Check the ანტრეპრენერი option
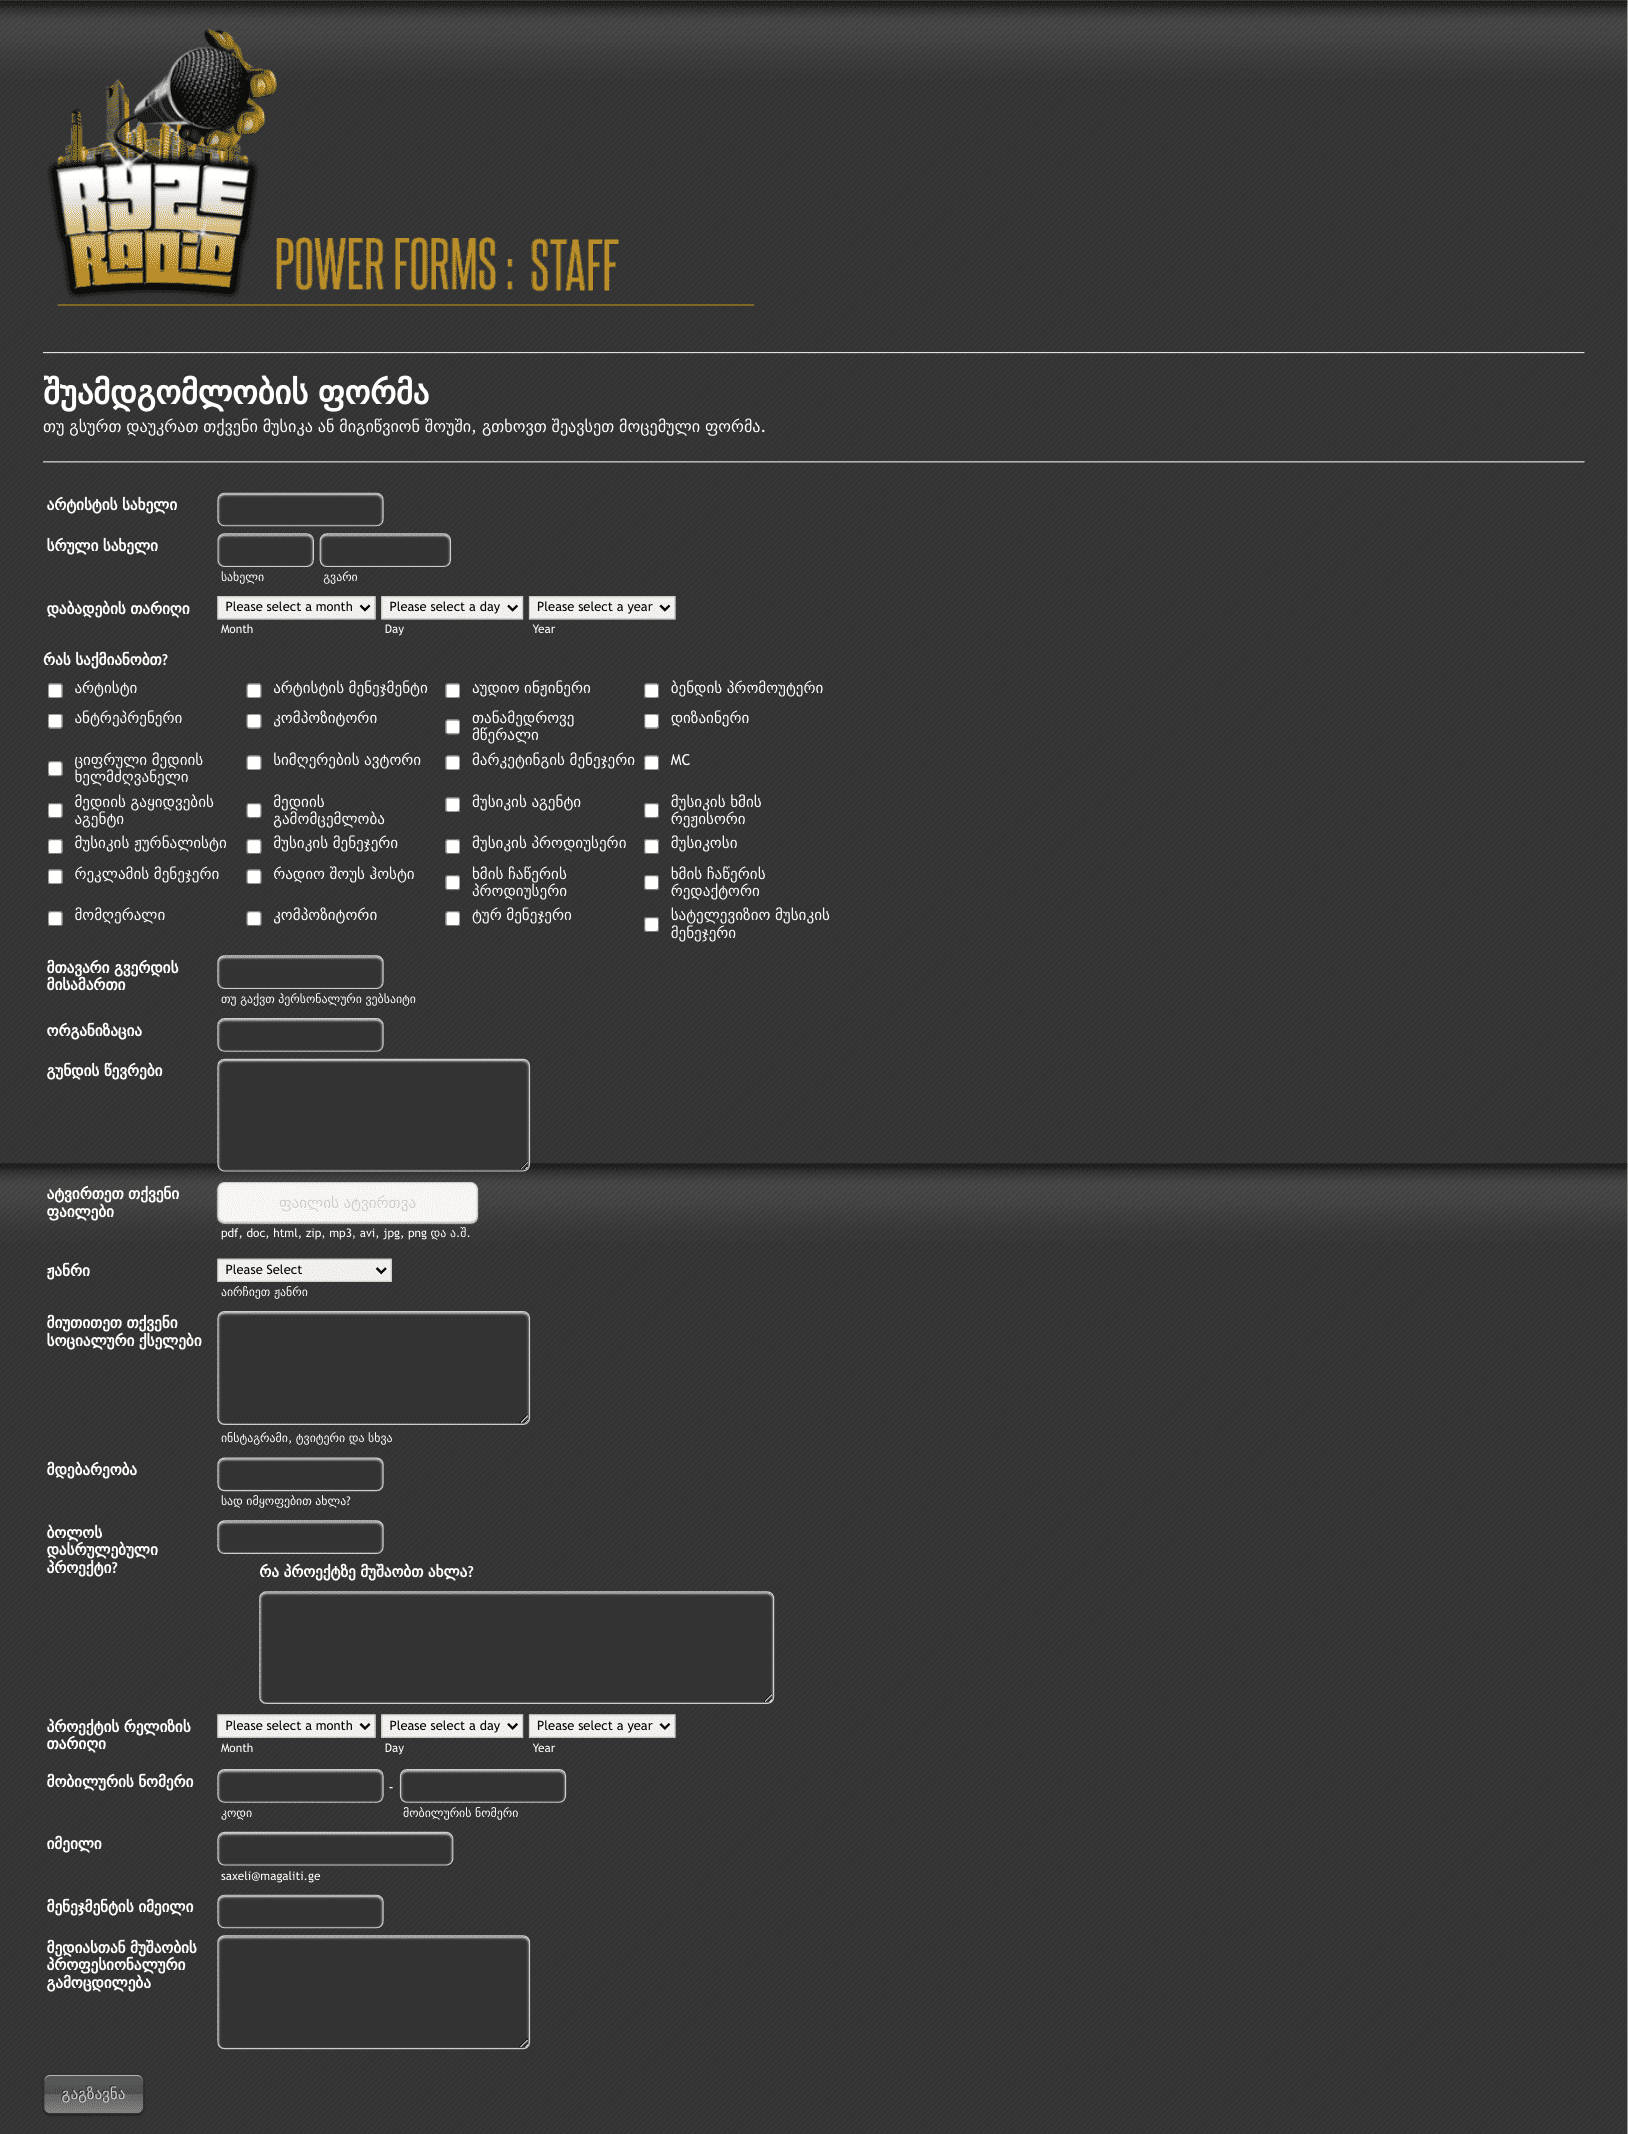Screen dimensions: 1628x2134 coord(55,720)
